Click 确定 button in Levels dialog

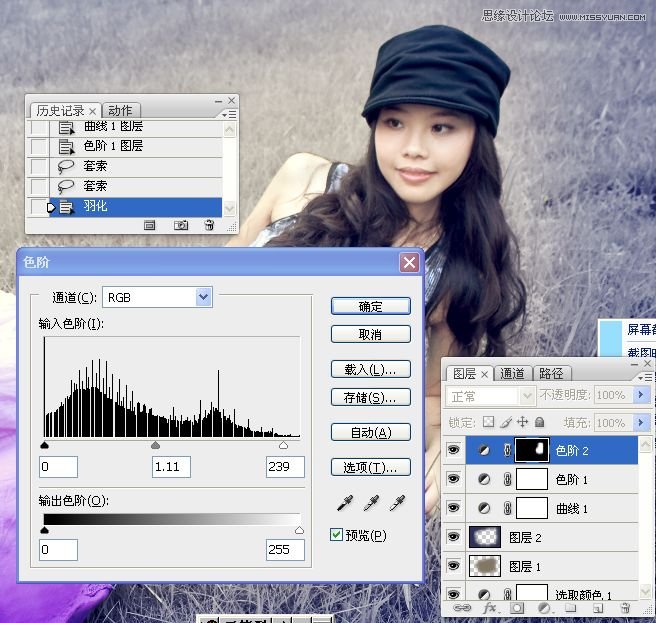coord(371,306)
